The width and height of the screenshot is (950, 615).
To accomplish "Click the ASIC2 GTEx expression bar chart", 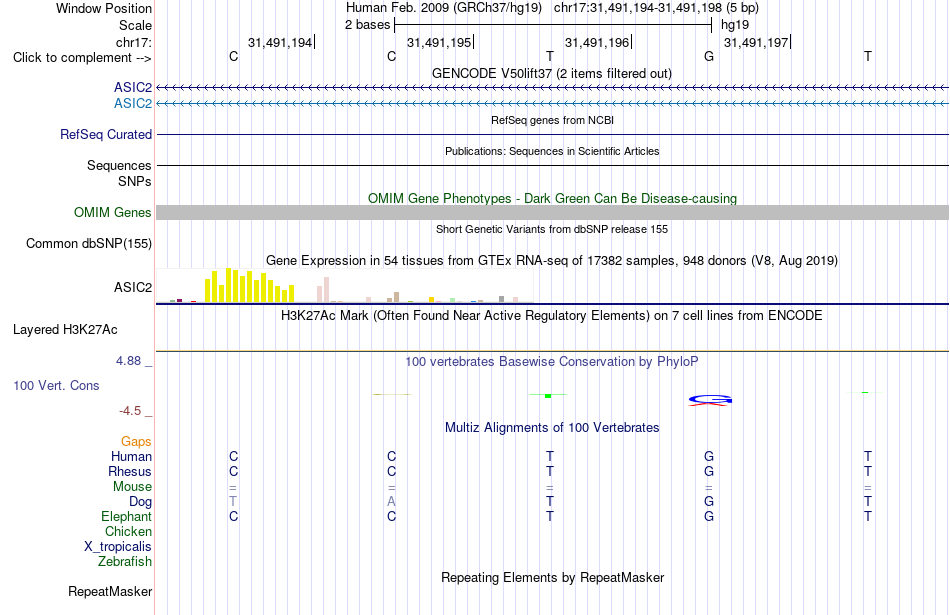I will click(345, 285).
